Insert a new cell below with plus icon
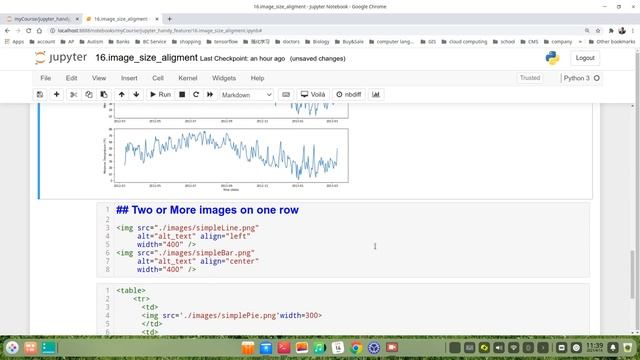 click(x=56, y=95)
